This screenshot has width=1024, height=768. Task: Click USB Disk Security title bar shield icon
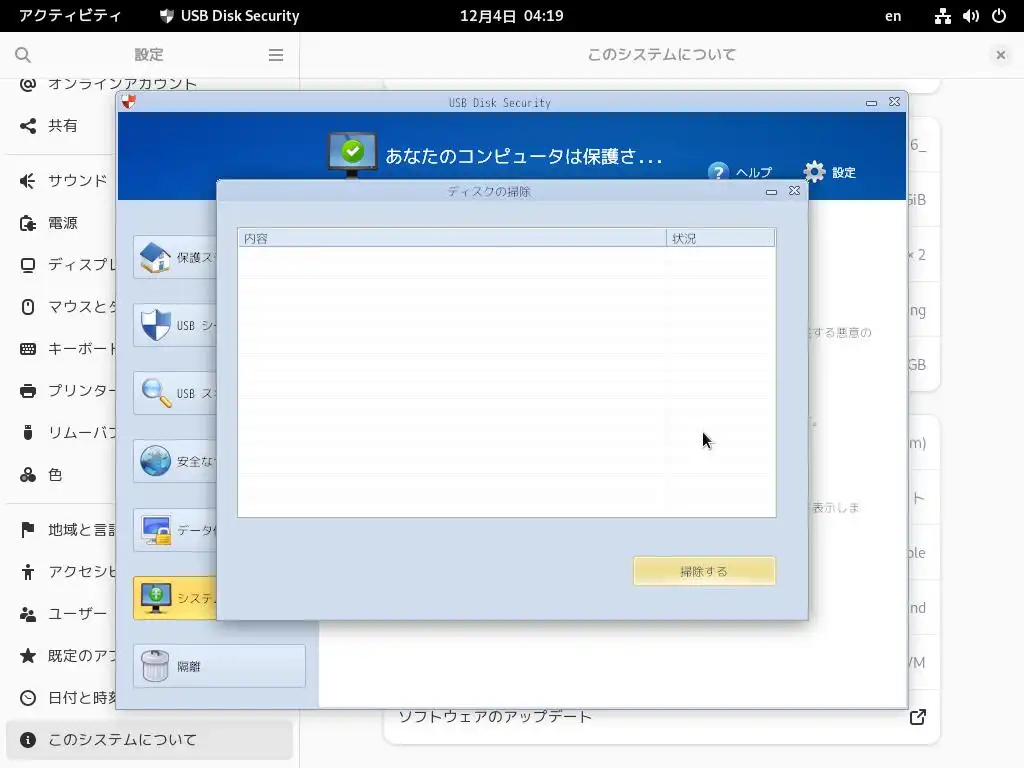tap(129, 101)
